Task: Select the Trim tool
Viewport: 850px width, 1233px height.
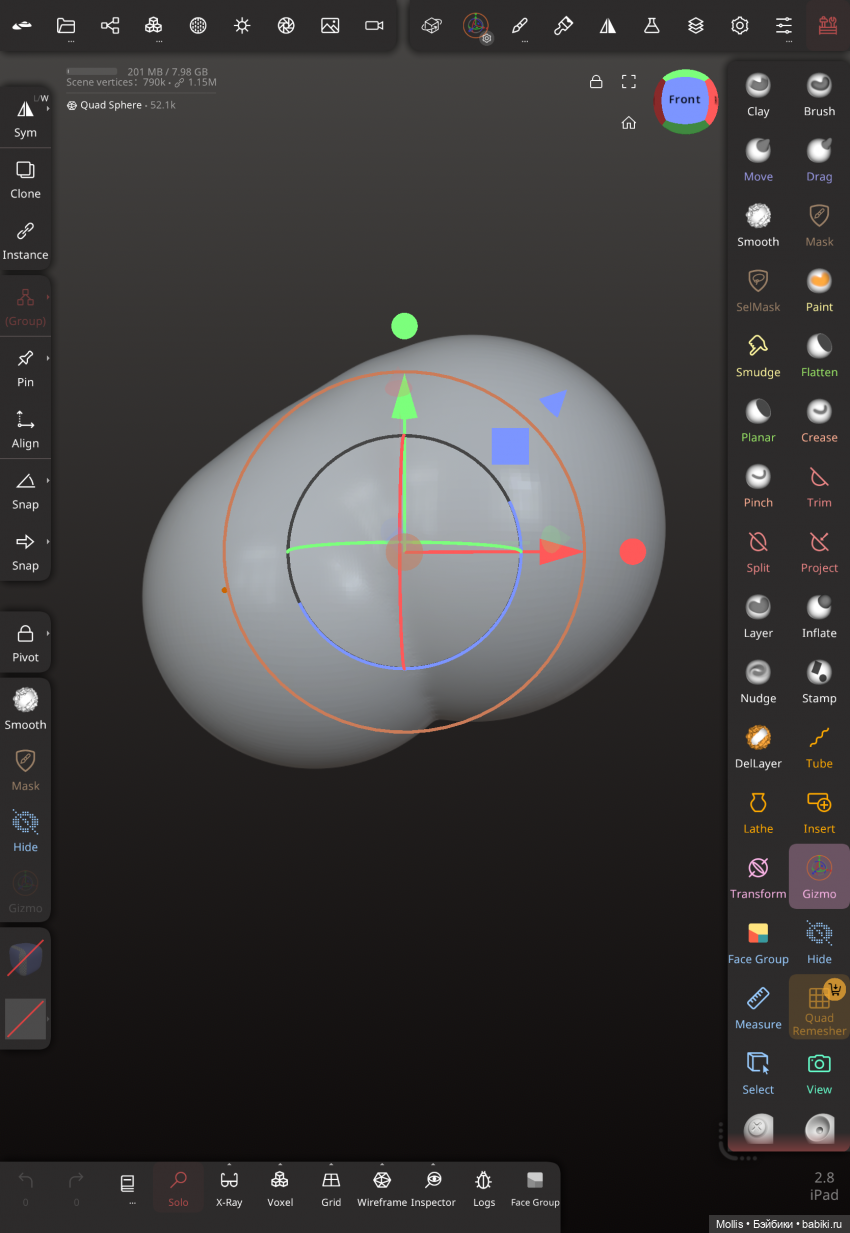Action: (x=819, y=486)
